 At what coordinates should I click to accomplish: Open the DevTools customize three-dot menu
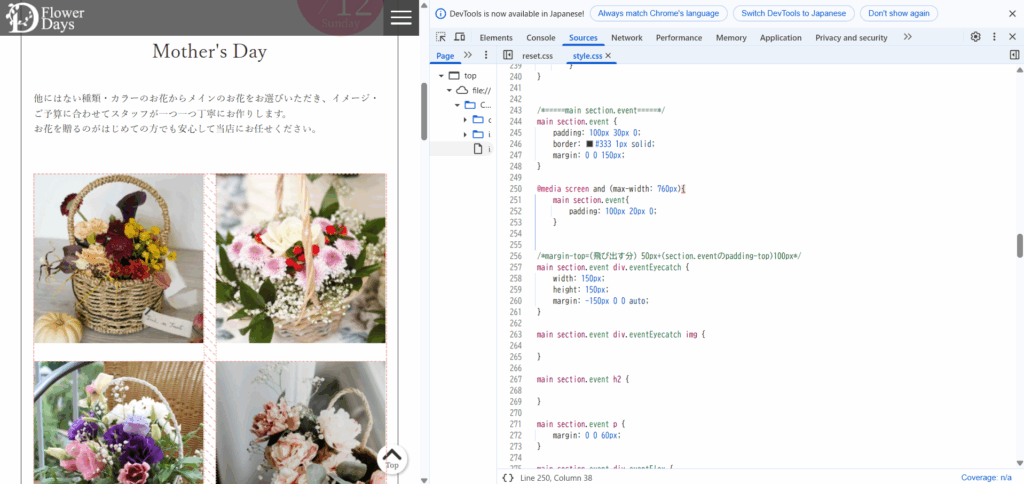(x=994, y=37)
